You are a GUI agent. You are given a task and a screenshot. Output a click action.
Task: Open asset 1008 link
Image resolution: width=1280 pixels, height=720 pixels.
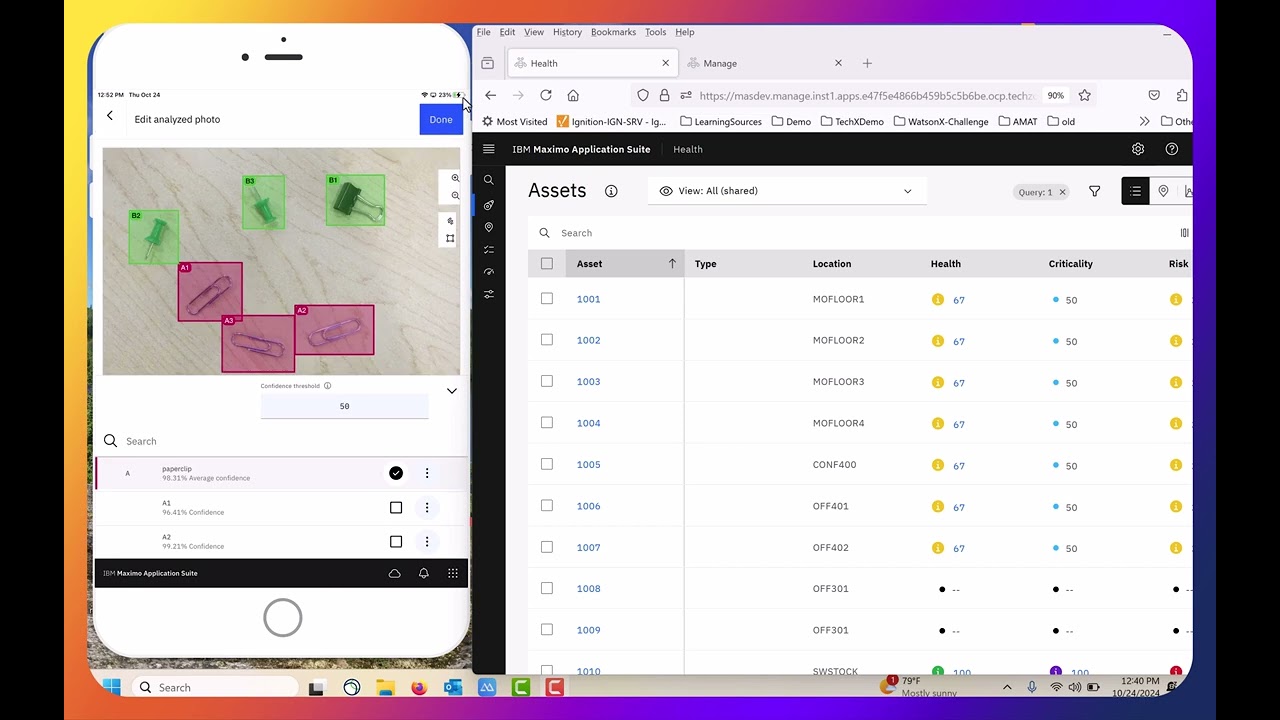pyautogui.click(x=588, y=589)
